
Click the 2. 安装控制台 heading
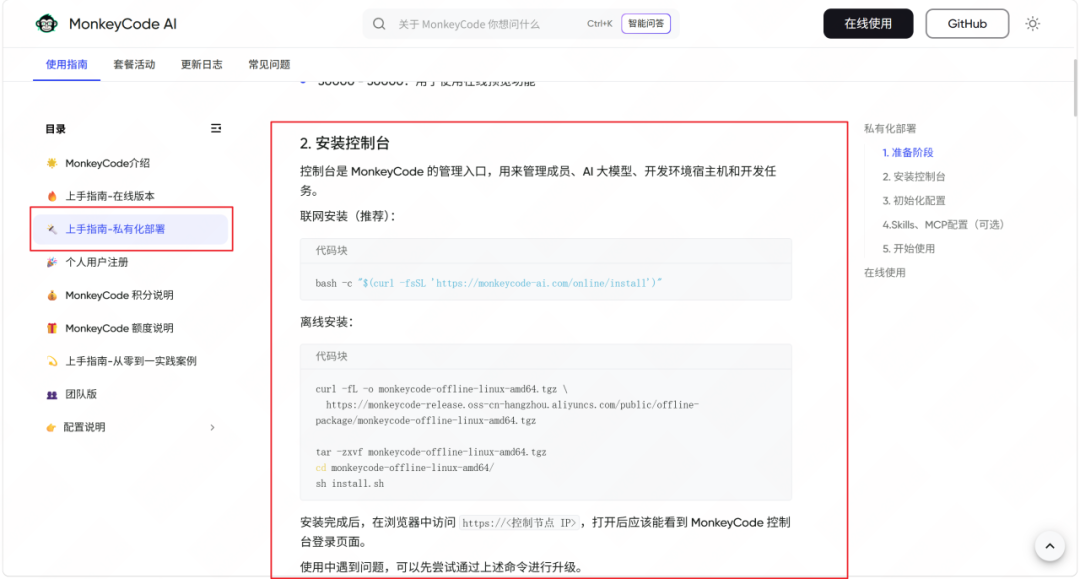pyautogui.click(x=344, y=143)
